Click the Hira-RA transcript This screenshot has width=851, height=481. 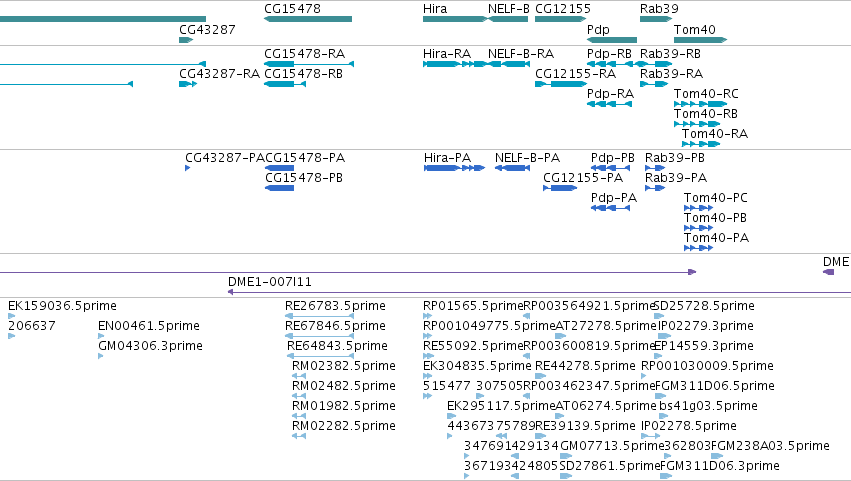click(455, 64)
